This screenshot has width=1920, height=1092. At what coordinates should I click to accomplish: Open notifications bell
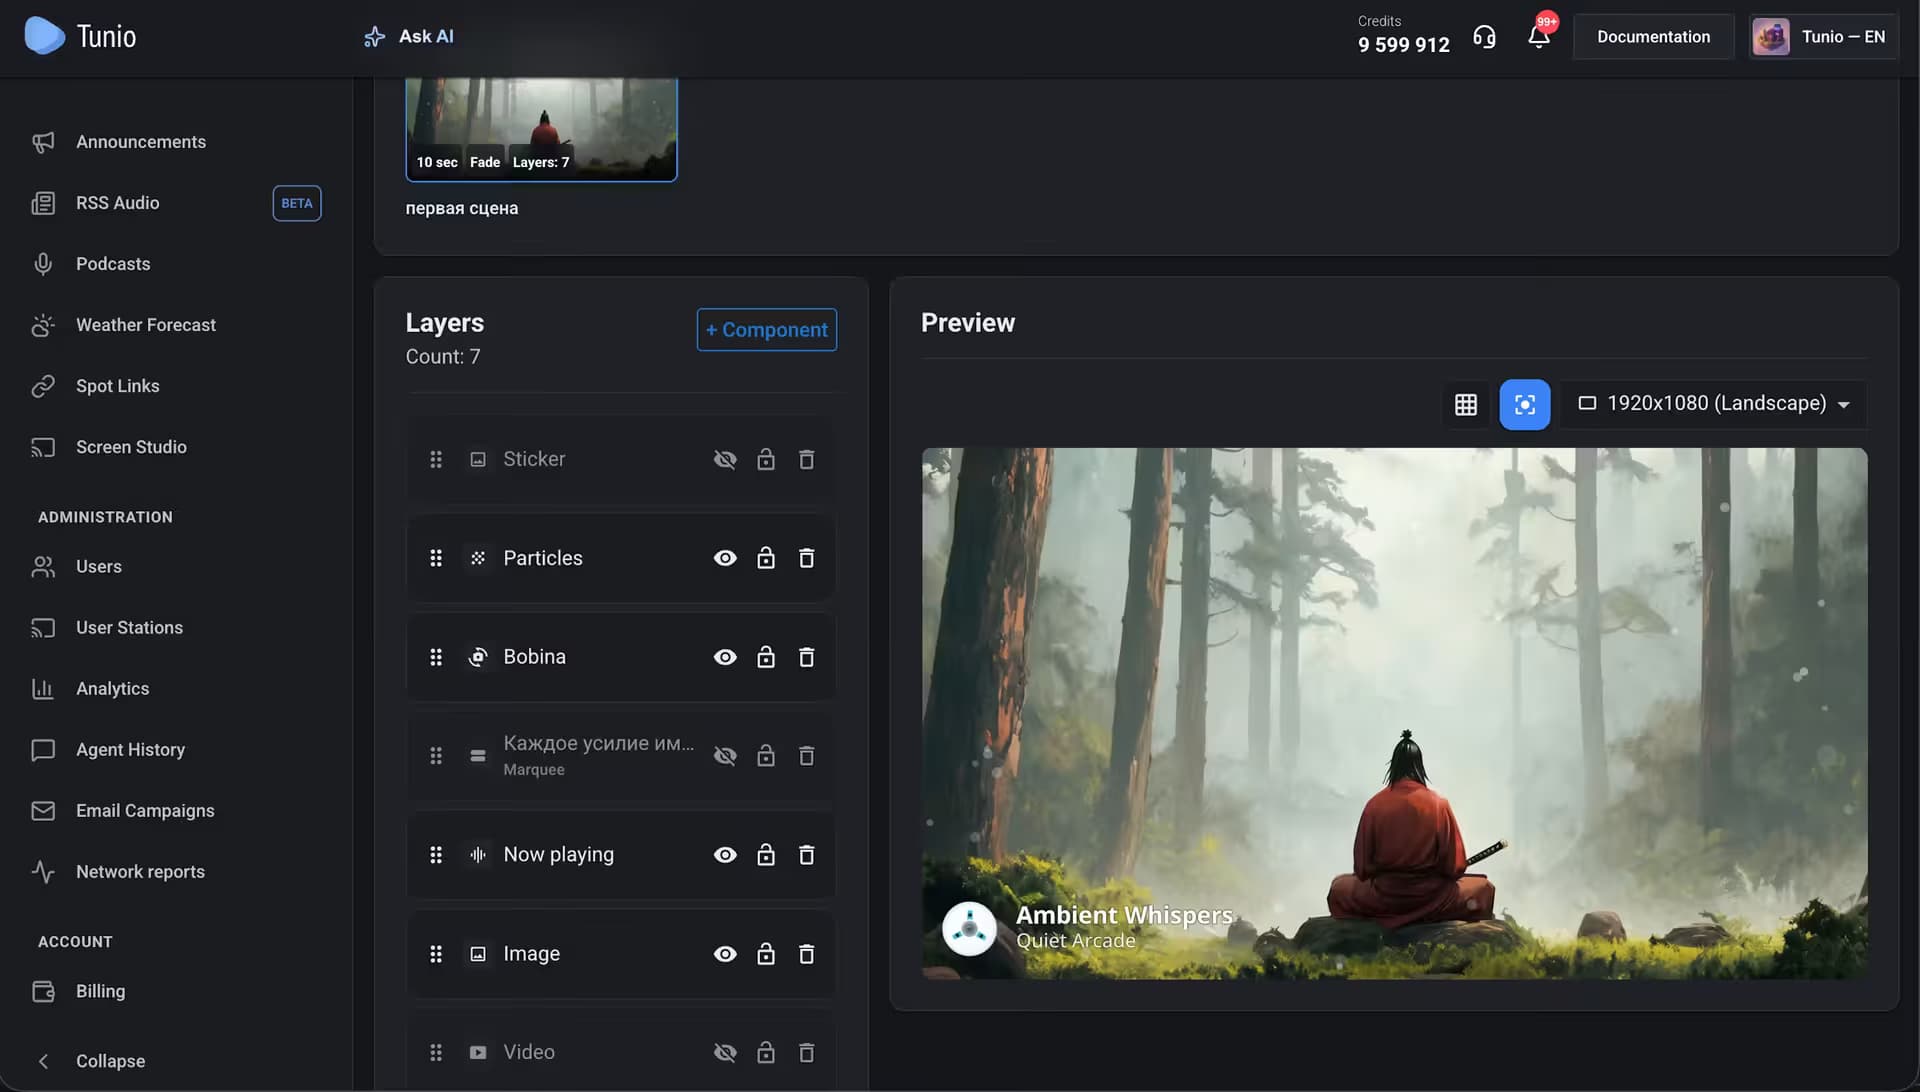pos(1539,37)
